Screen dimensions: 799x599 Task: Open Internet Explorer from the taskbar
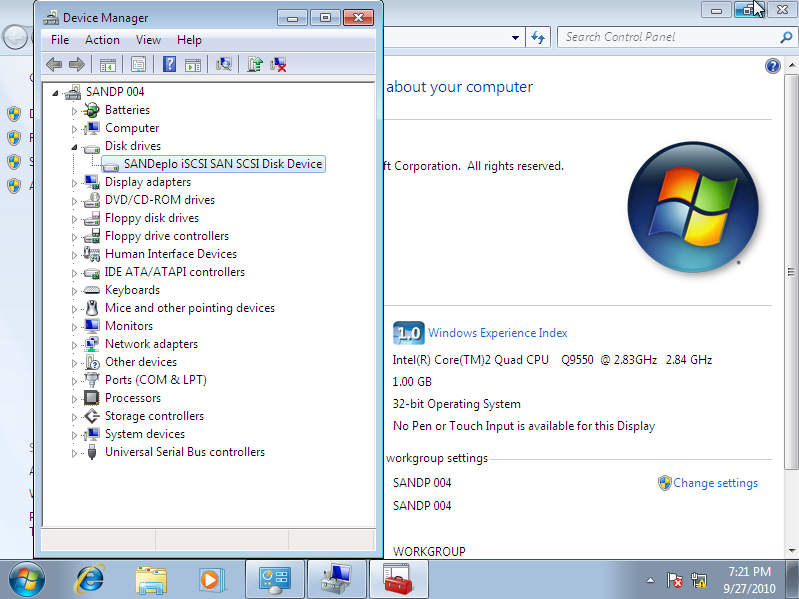89,580
